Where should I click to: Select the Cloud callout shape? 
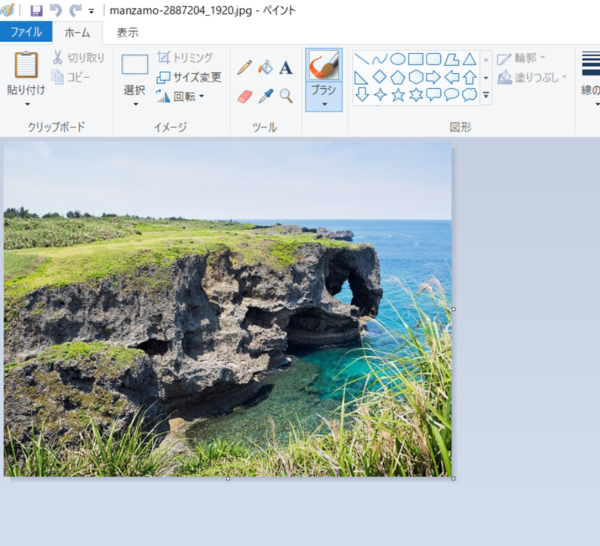click(470, 95)
